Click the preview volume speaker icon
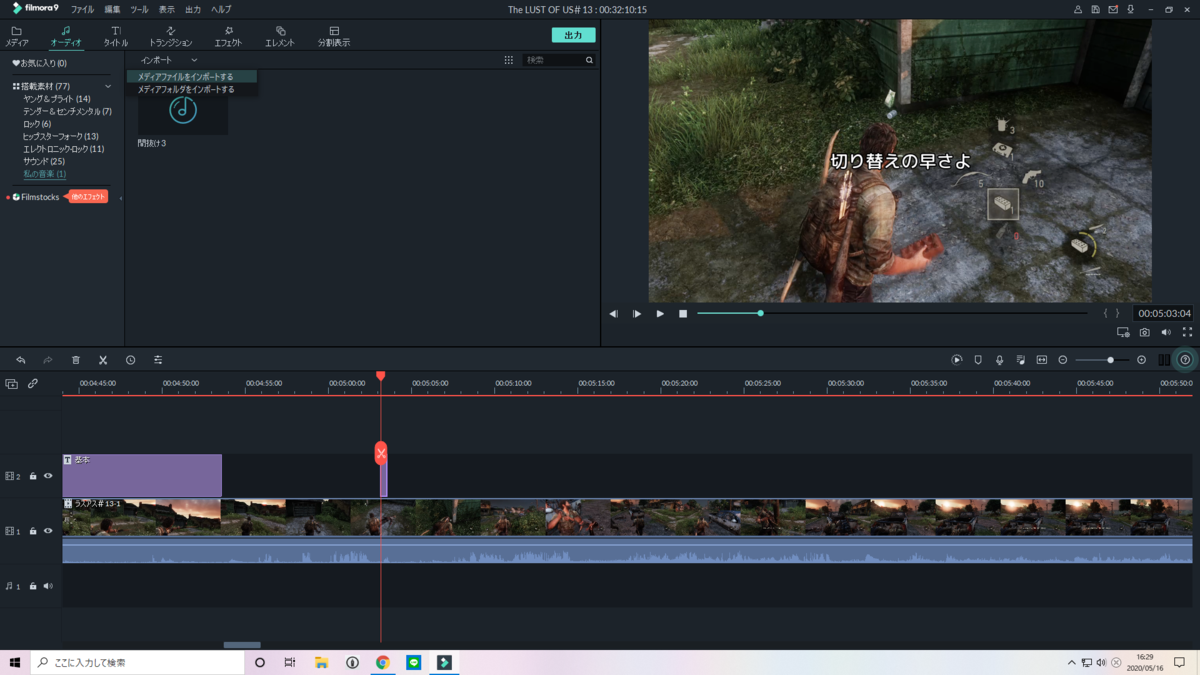 tap(1167, 332)
